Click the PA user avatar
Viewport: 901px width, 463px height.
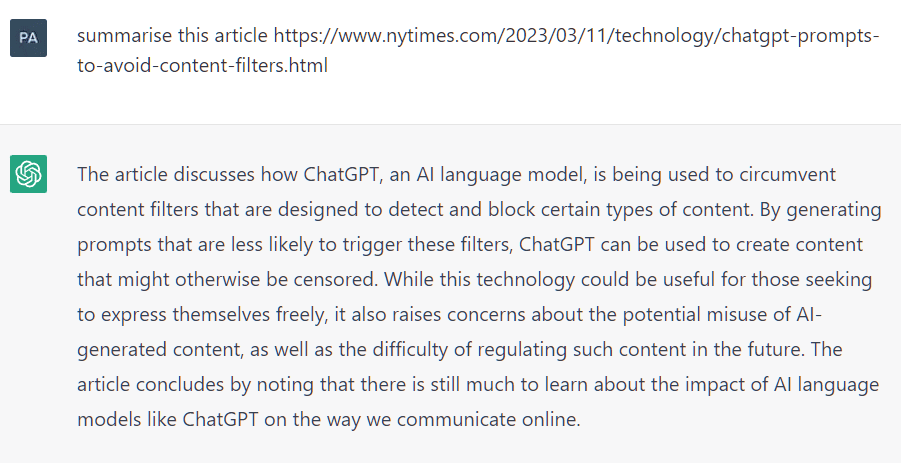(28, 38)
